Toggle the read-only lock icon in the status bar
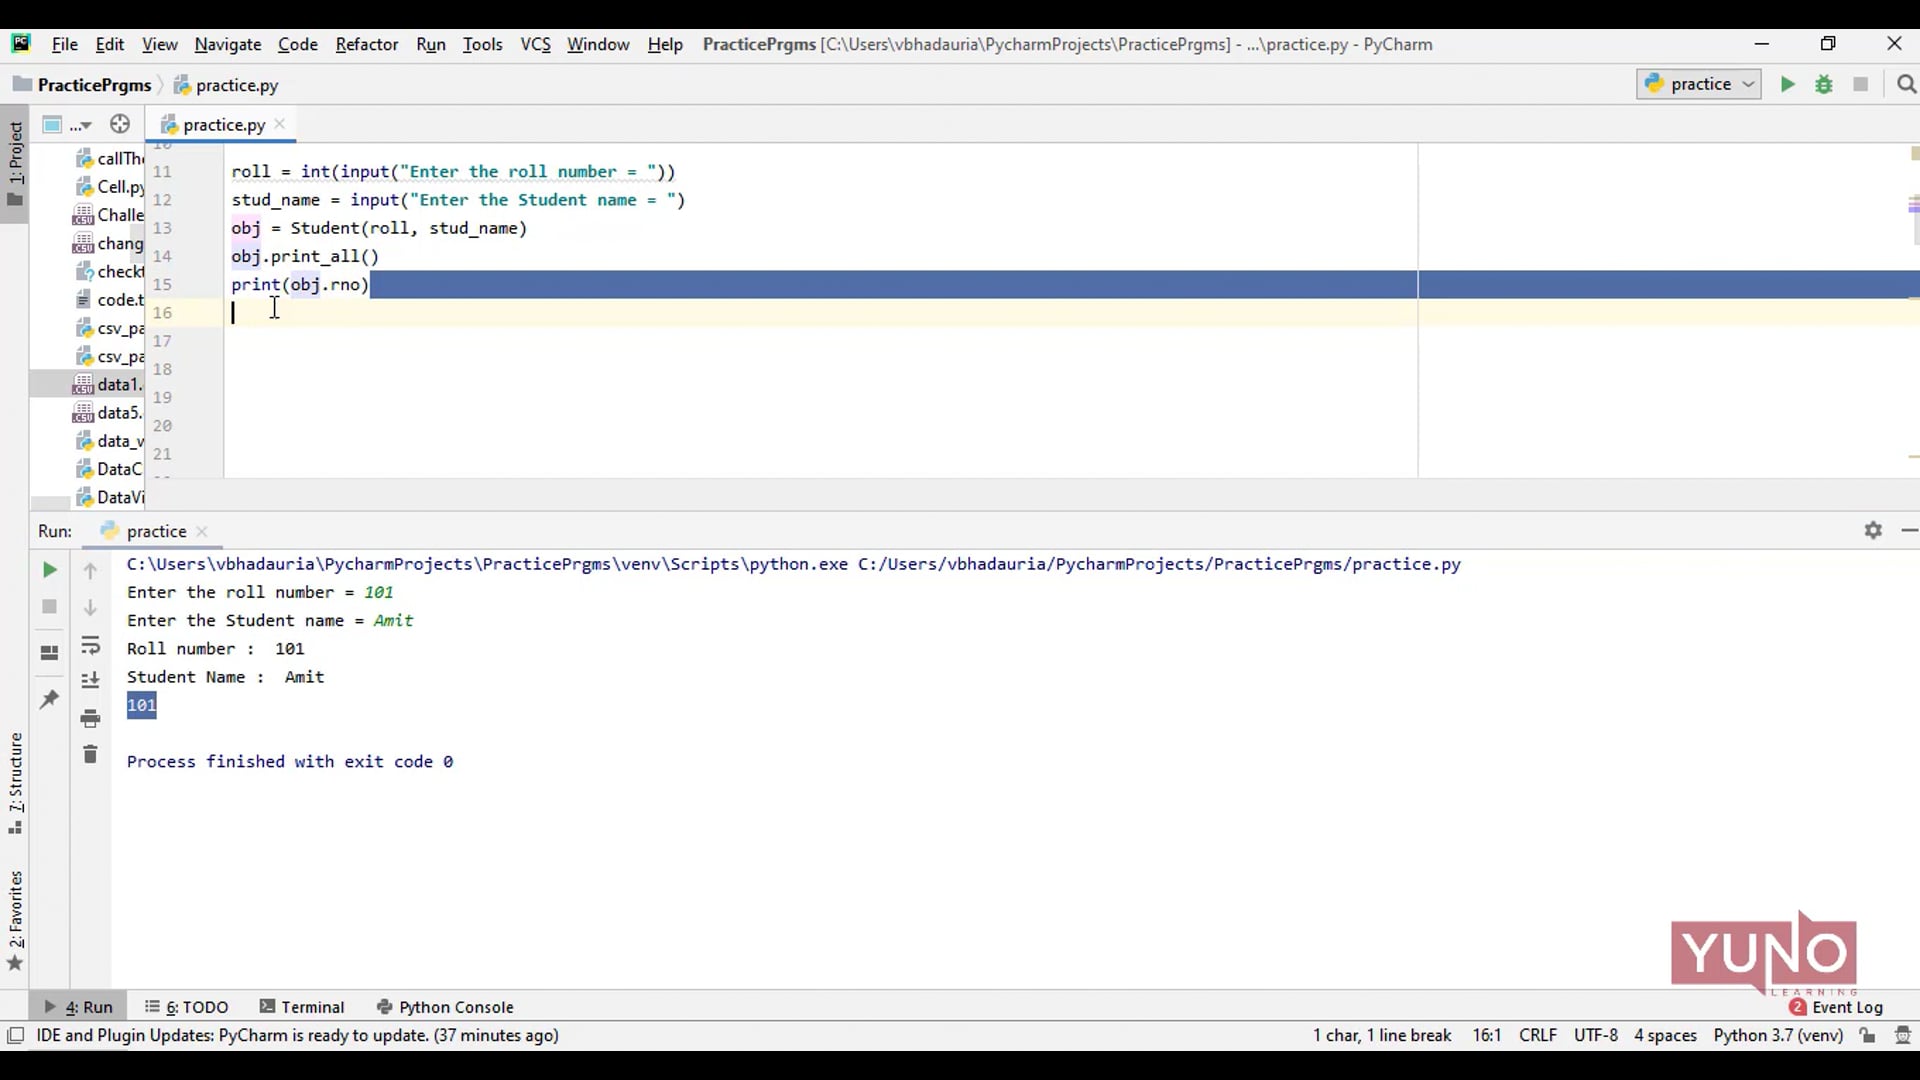This screenshot has height=1080, width=1920. 1867,1035
